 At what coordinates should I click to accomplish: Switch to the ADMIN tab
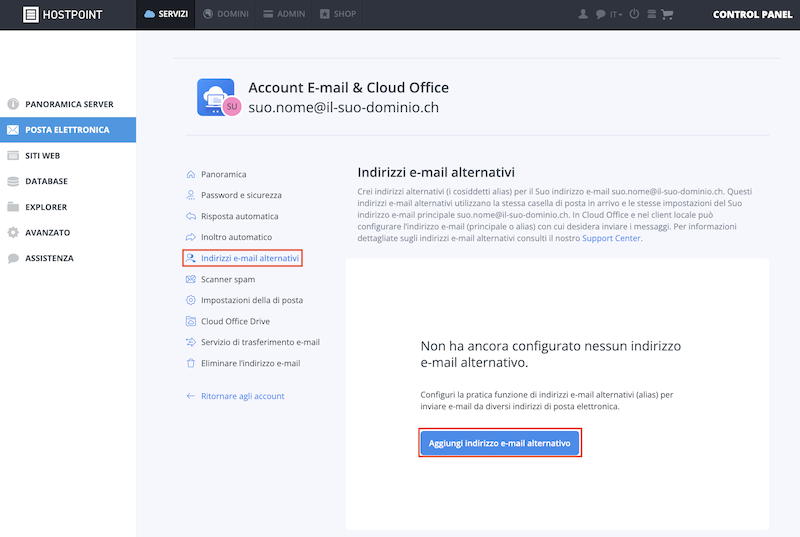click(284, 14)
